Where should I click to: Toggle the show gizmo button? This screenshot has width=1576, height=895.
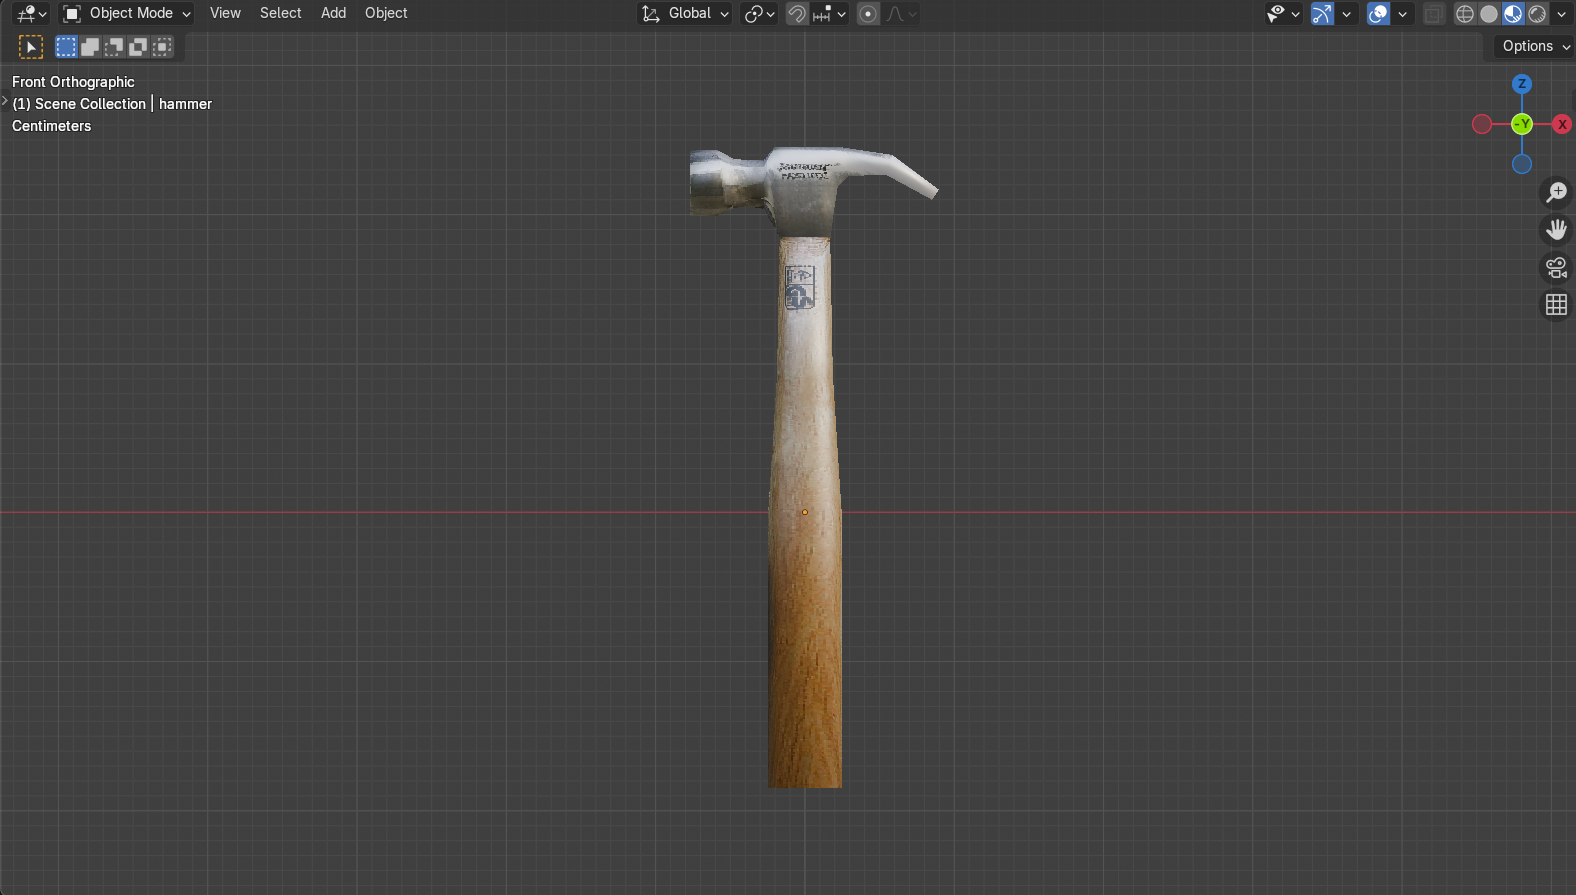click(1322, 13)
